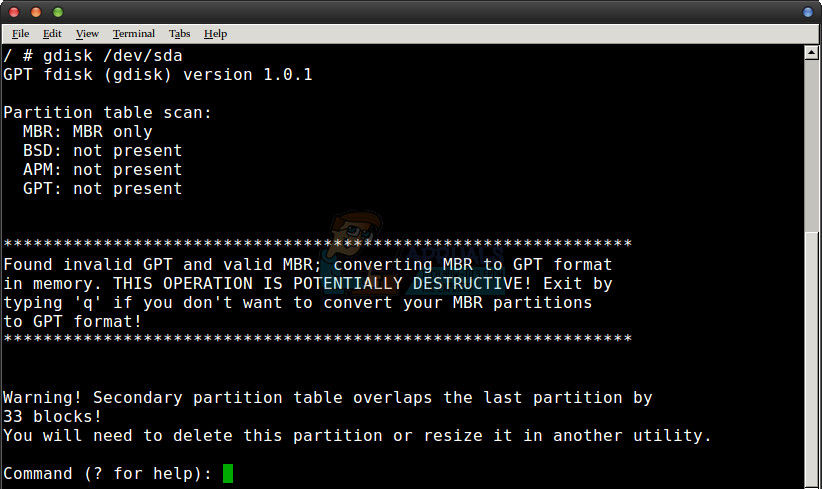Click the 'Partition table scan:' line
Image resolution: width=822 pixels, height=489 pixels.
[107, 112]
